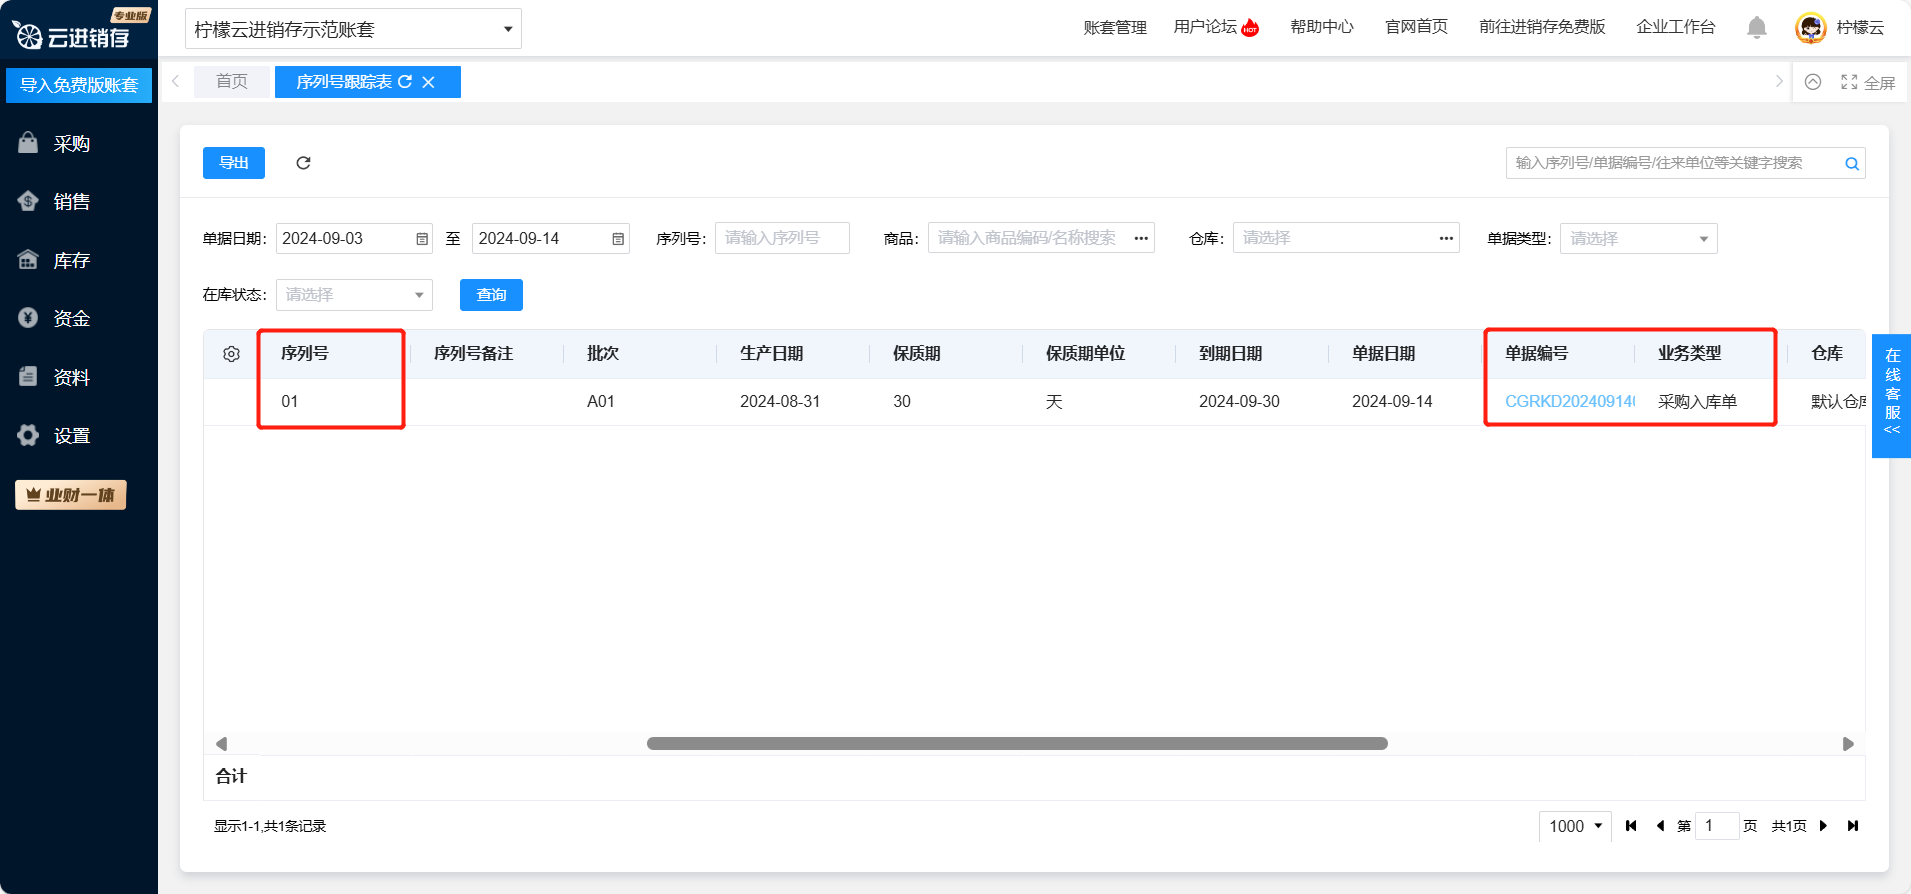Open 帮助中心 link

pyautogui.click(x=1322, y=27)
